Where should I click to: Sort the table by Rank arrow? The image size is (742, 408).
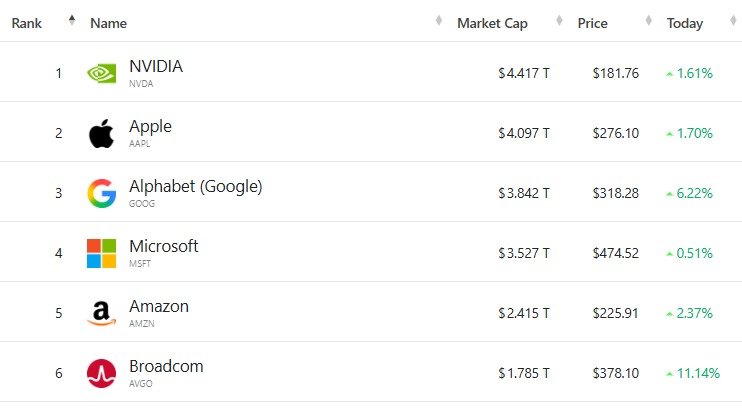(x=71, y=21)
